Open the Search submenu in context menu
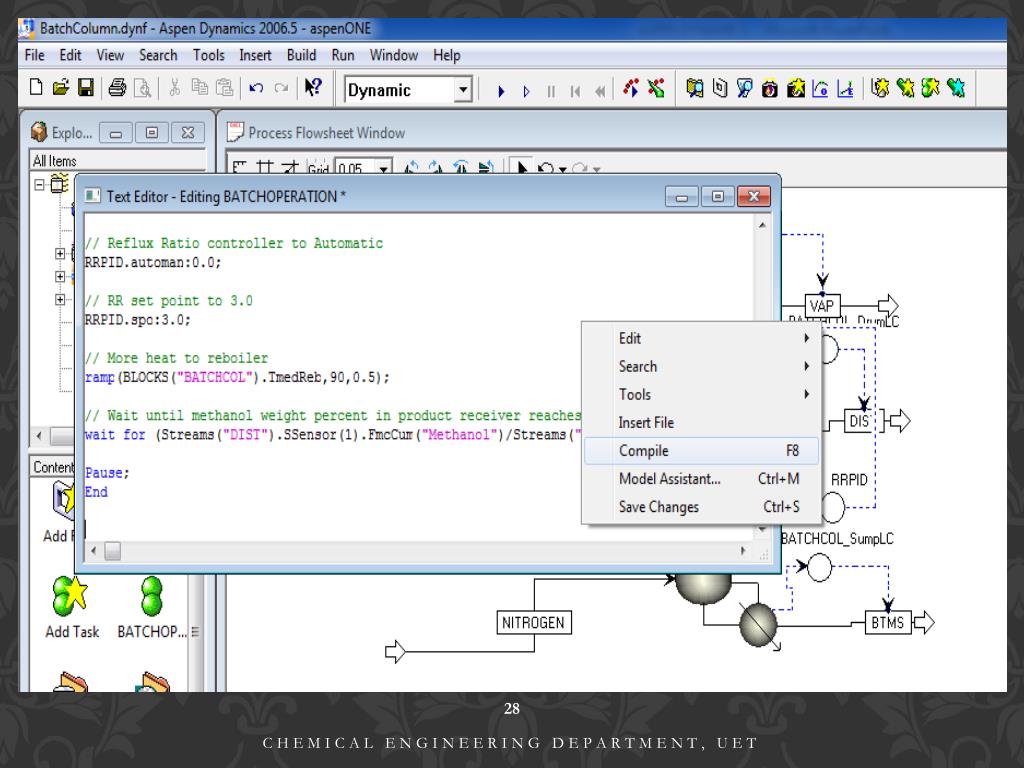 click(702, 366)
